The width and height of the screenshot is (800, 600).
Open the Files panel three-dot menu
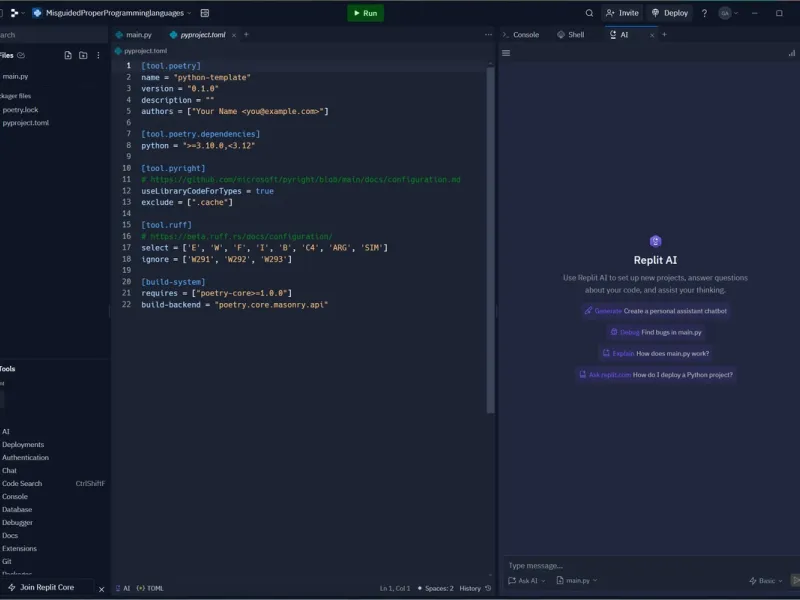tap(98, 55)
